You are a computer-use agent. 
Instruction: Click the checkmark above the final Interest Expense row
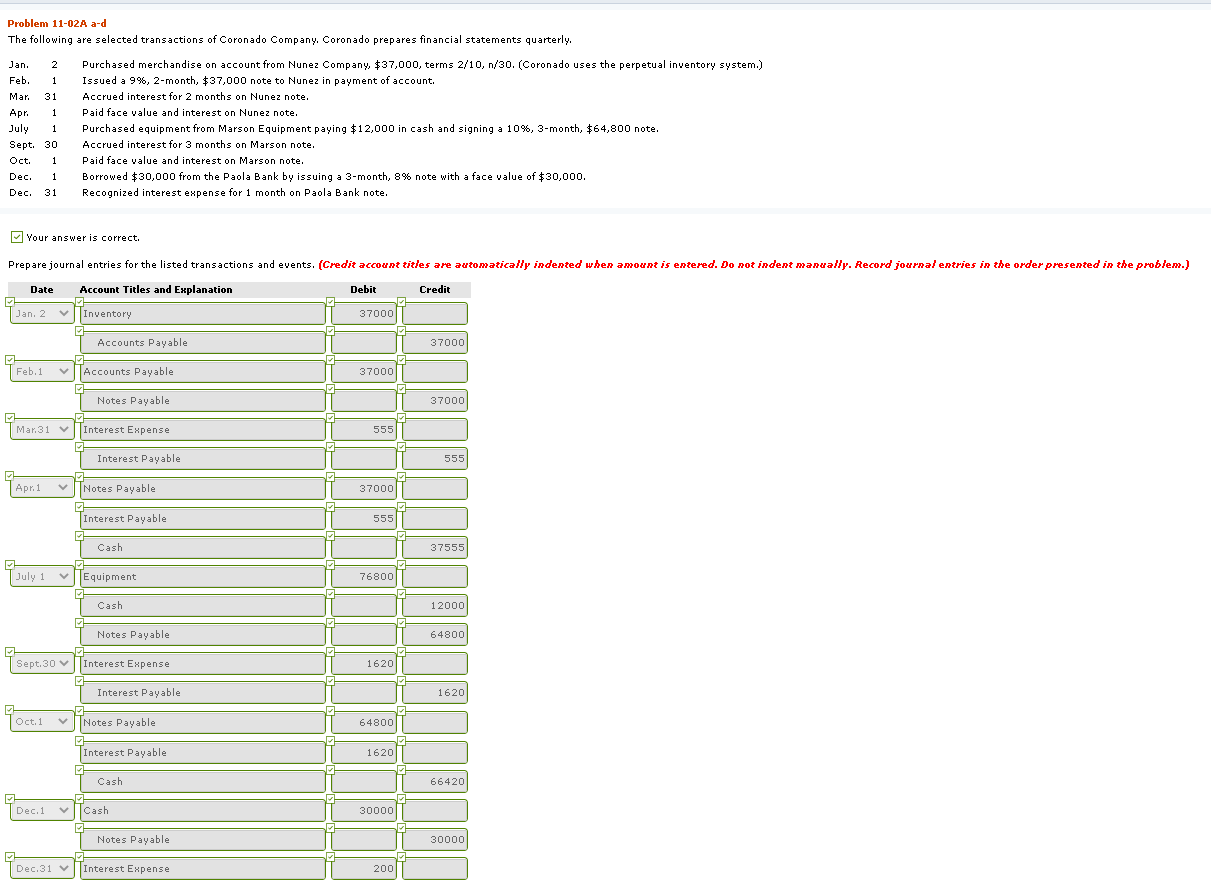pyautogui.click(x=80, y=859)
